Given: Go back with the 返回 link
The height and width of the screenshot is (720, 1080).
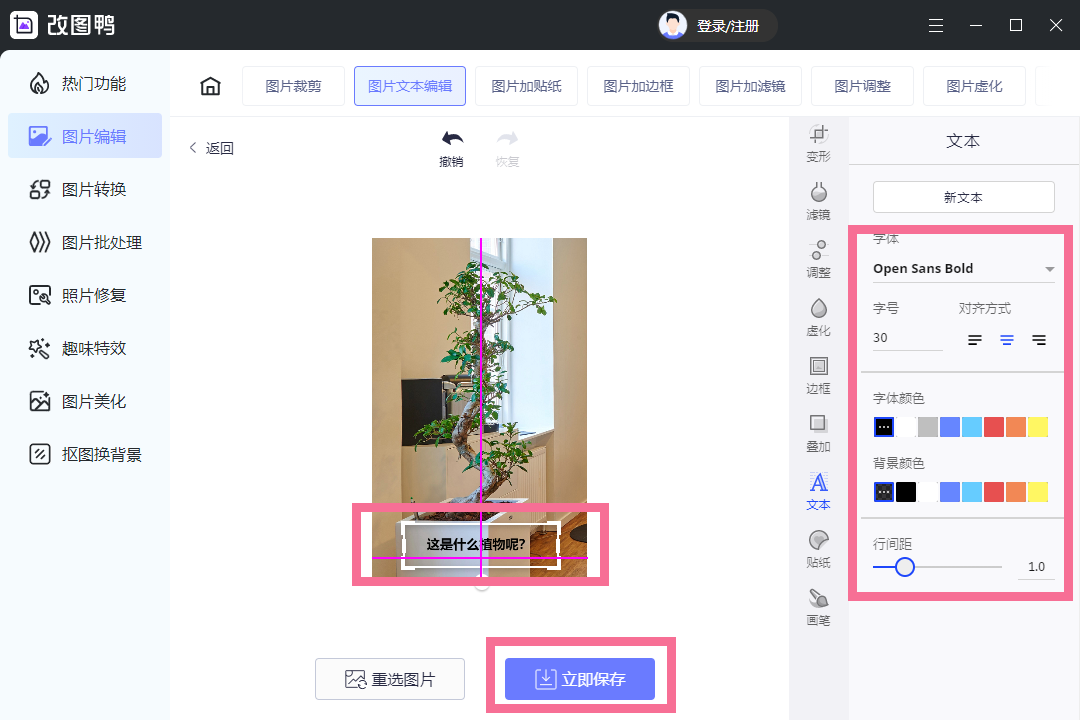Looking at the screenshot, I should 211,148.
